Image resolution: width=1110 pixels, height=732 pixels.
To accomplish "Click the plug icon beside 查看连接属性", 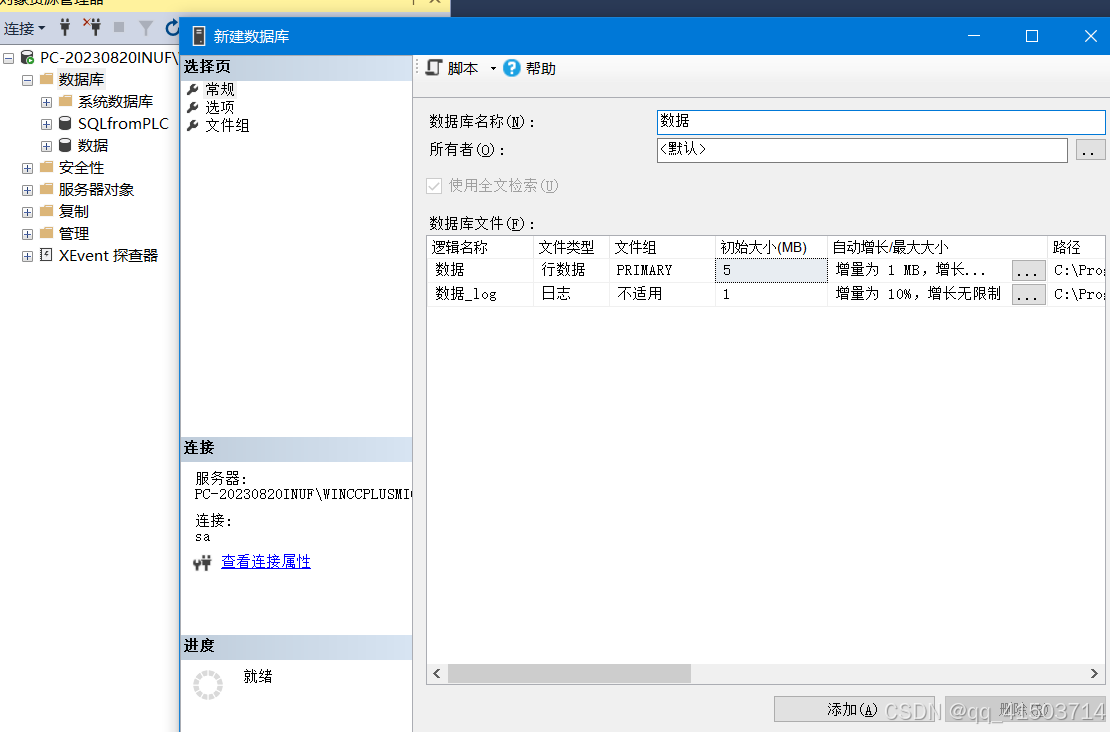I will pos(201,562).
